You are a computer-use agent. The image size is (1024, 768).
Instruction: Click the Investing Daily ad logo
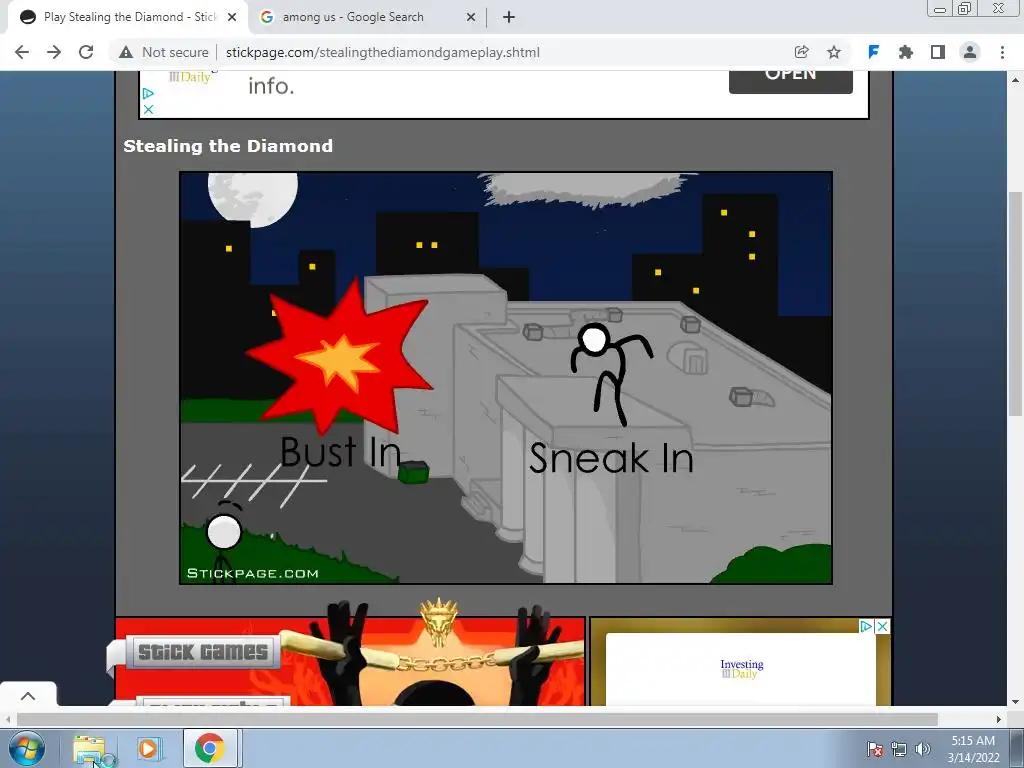(x=741, y=669)
